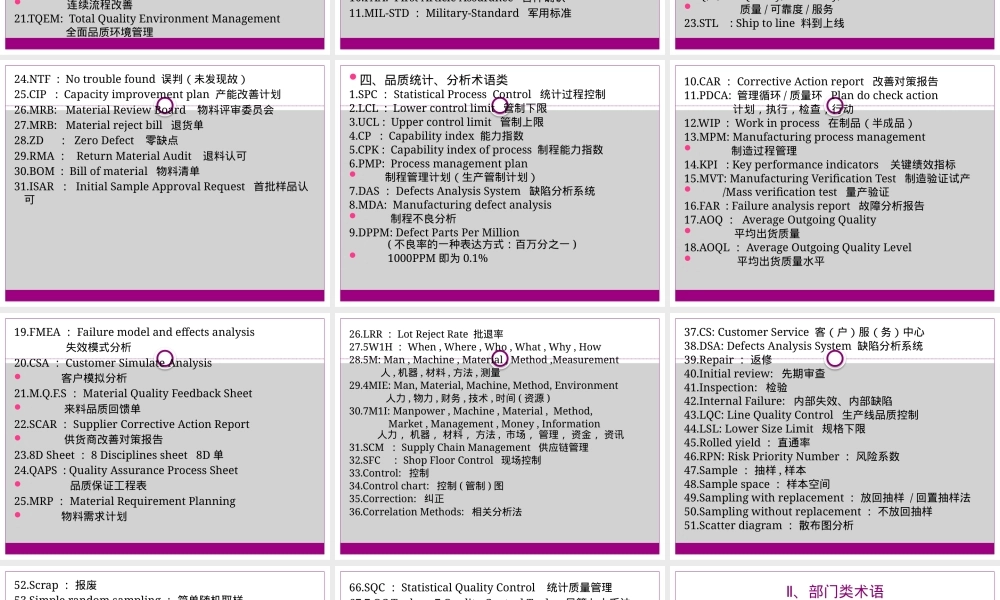Click '6.PMP: Process management plan'

(x=438, y=163)
